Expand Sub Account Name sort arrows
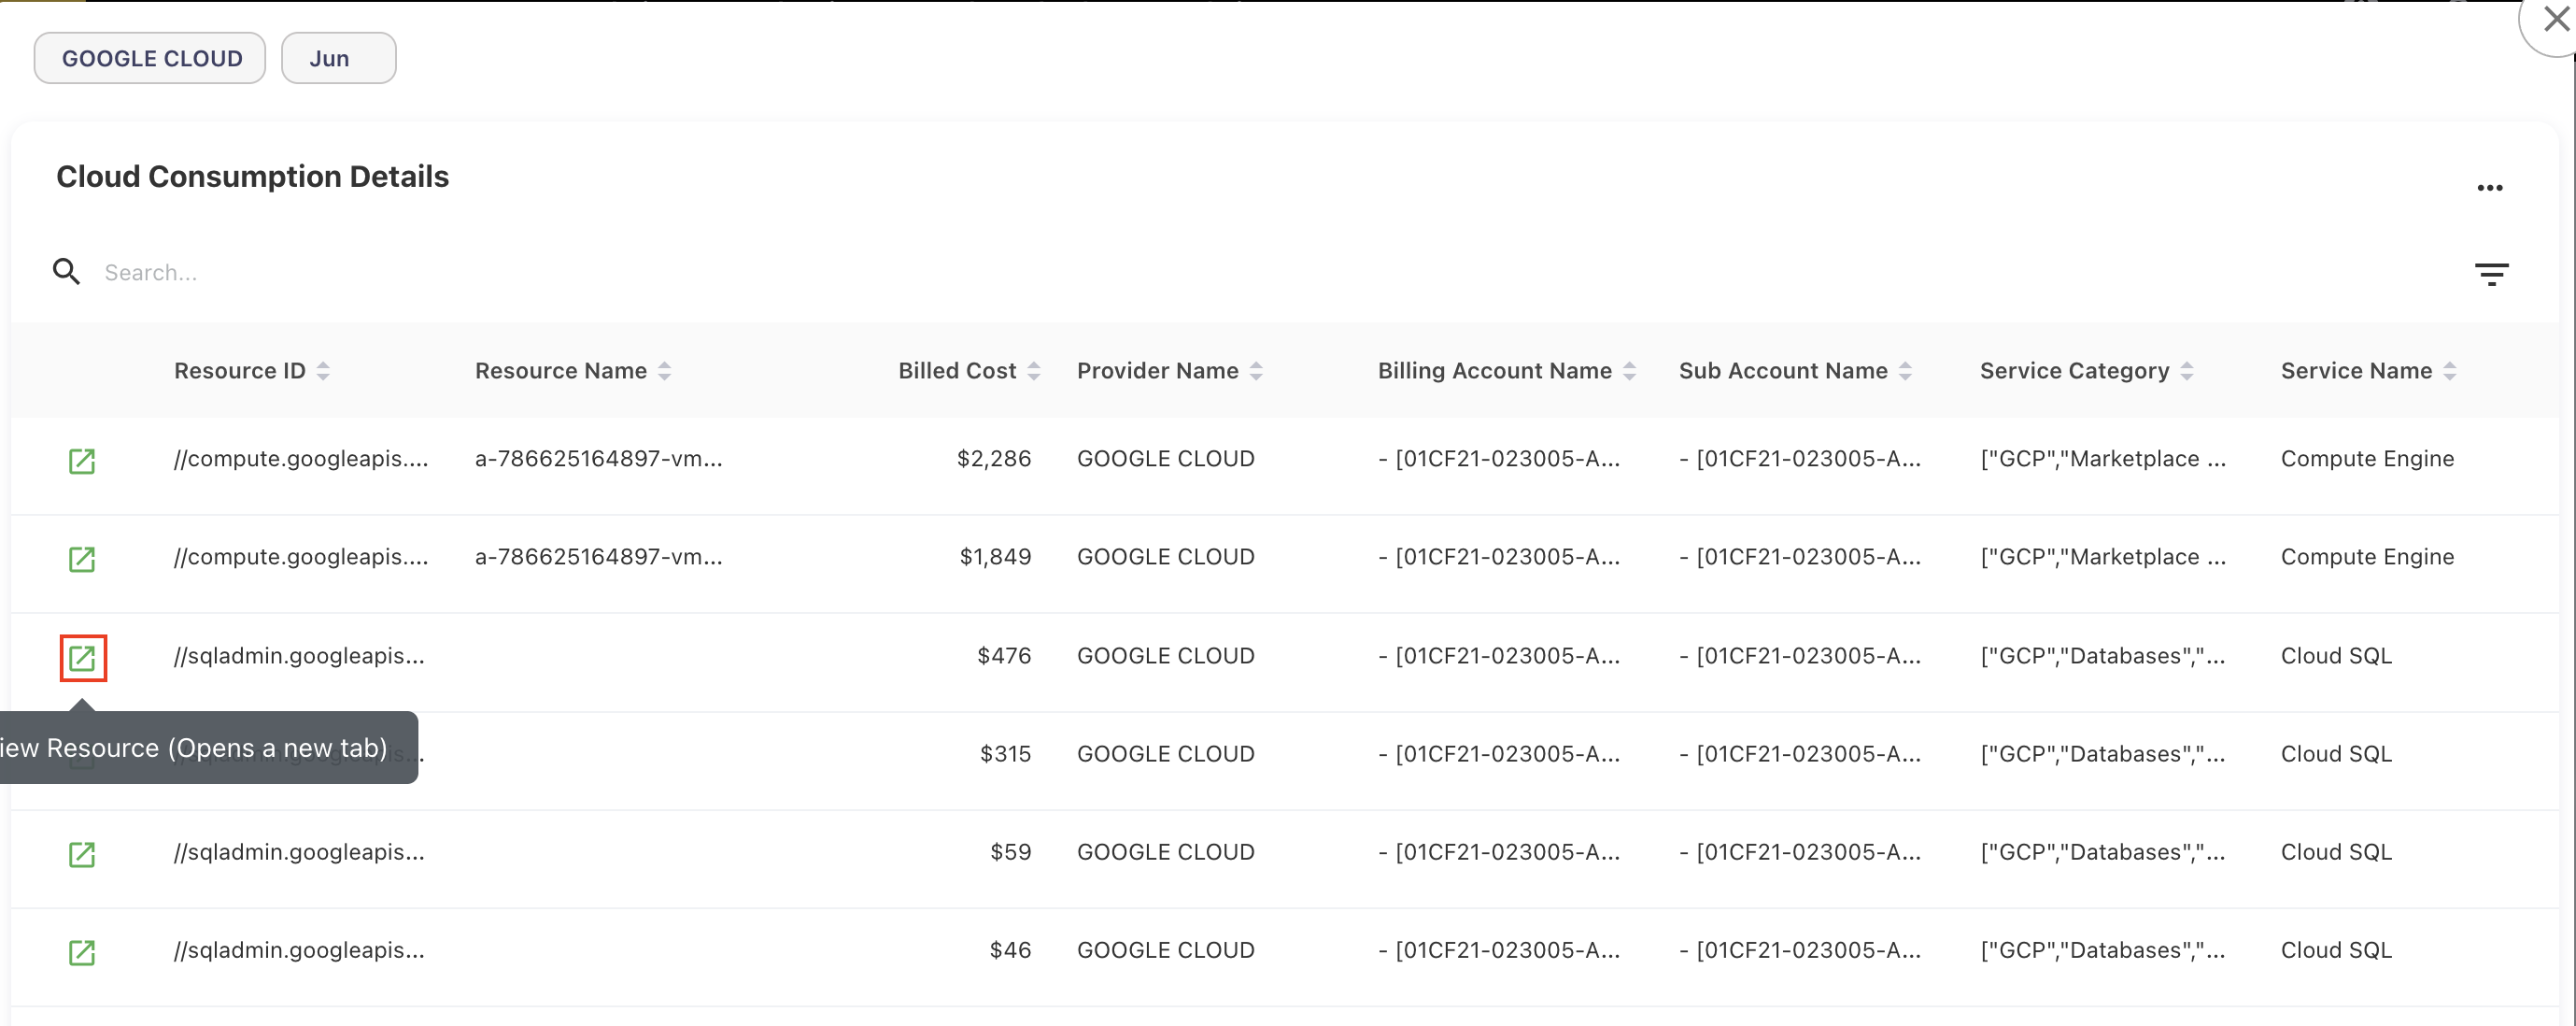The height and width of the screenshot is (1026, 2576). 1904,370
